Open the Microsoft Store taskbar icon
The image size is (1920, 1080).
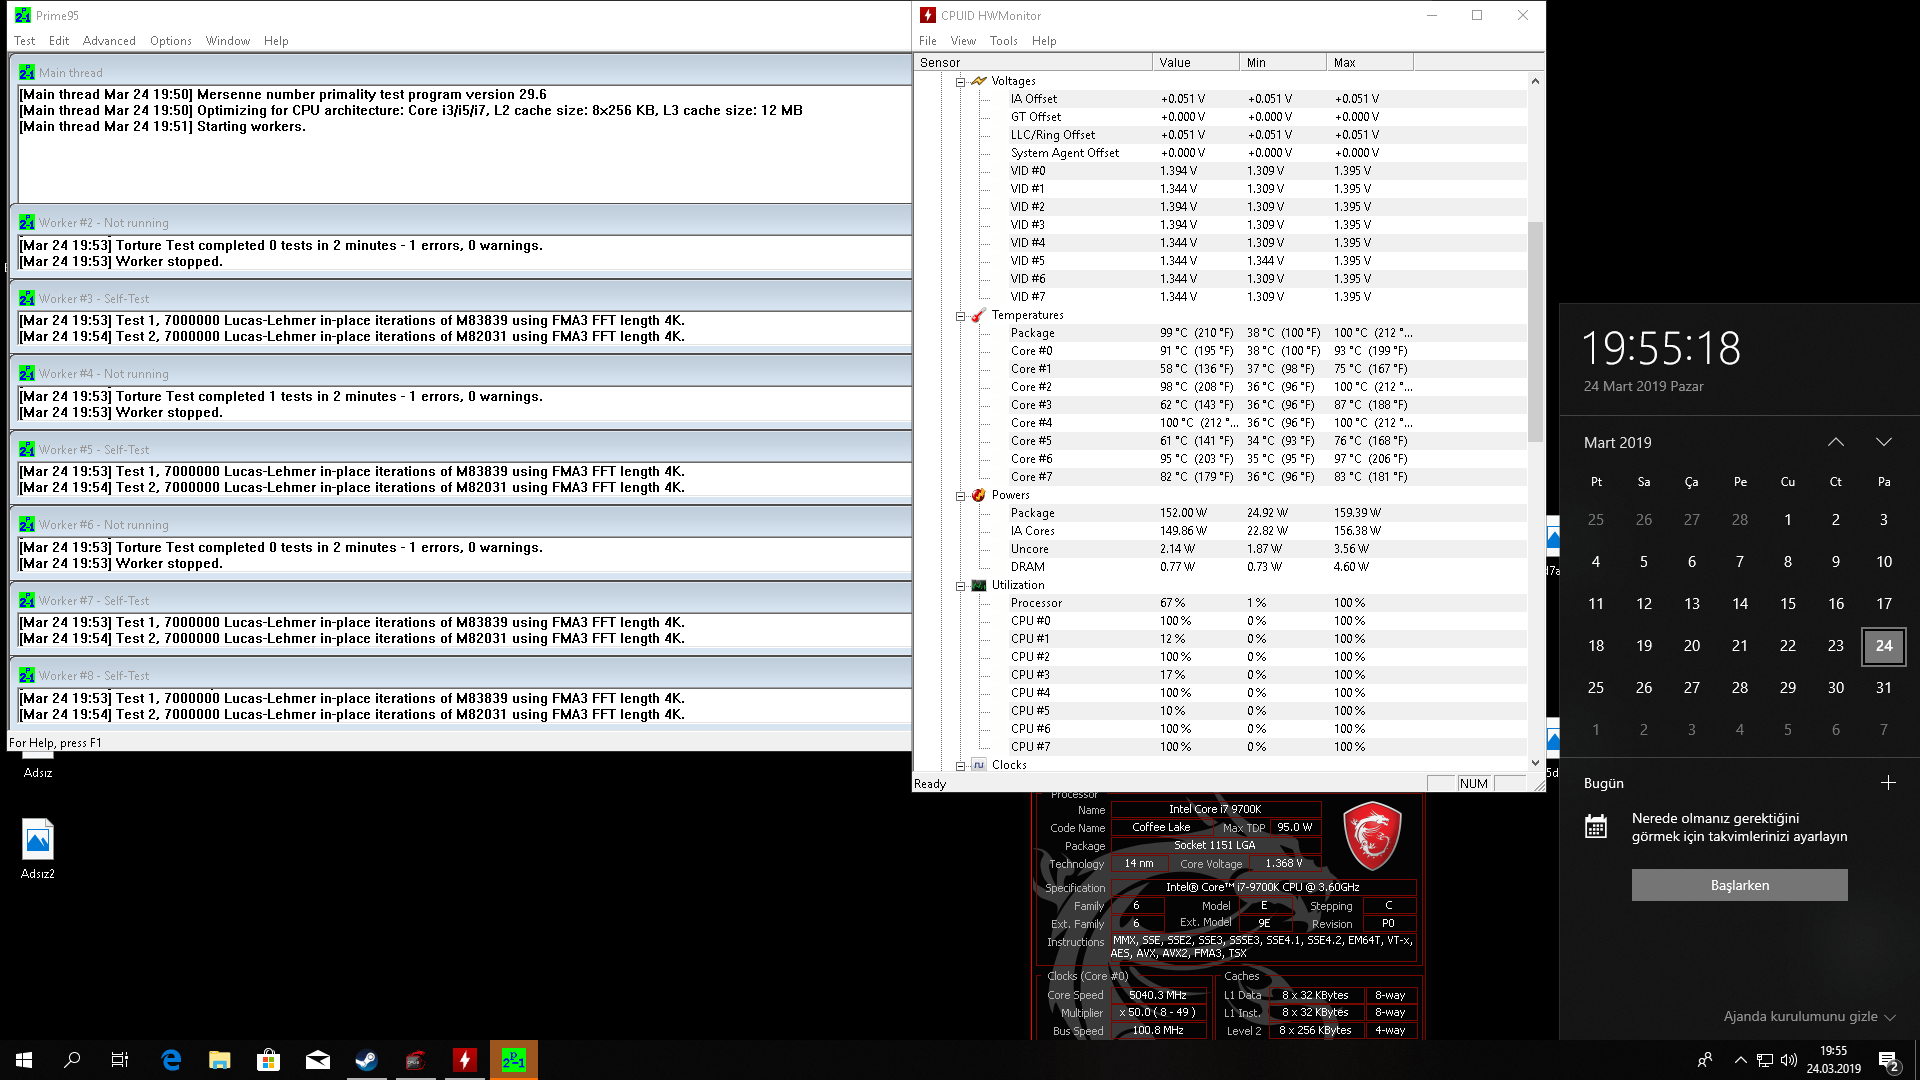coord(268,1060)
